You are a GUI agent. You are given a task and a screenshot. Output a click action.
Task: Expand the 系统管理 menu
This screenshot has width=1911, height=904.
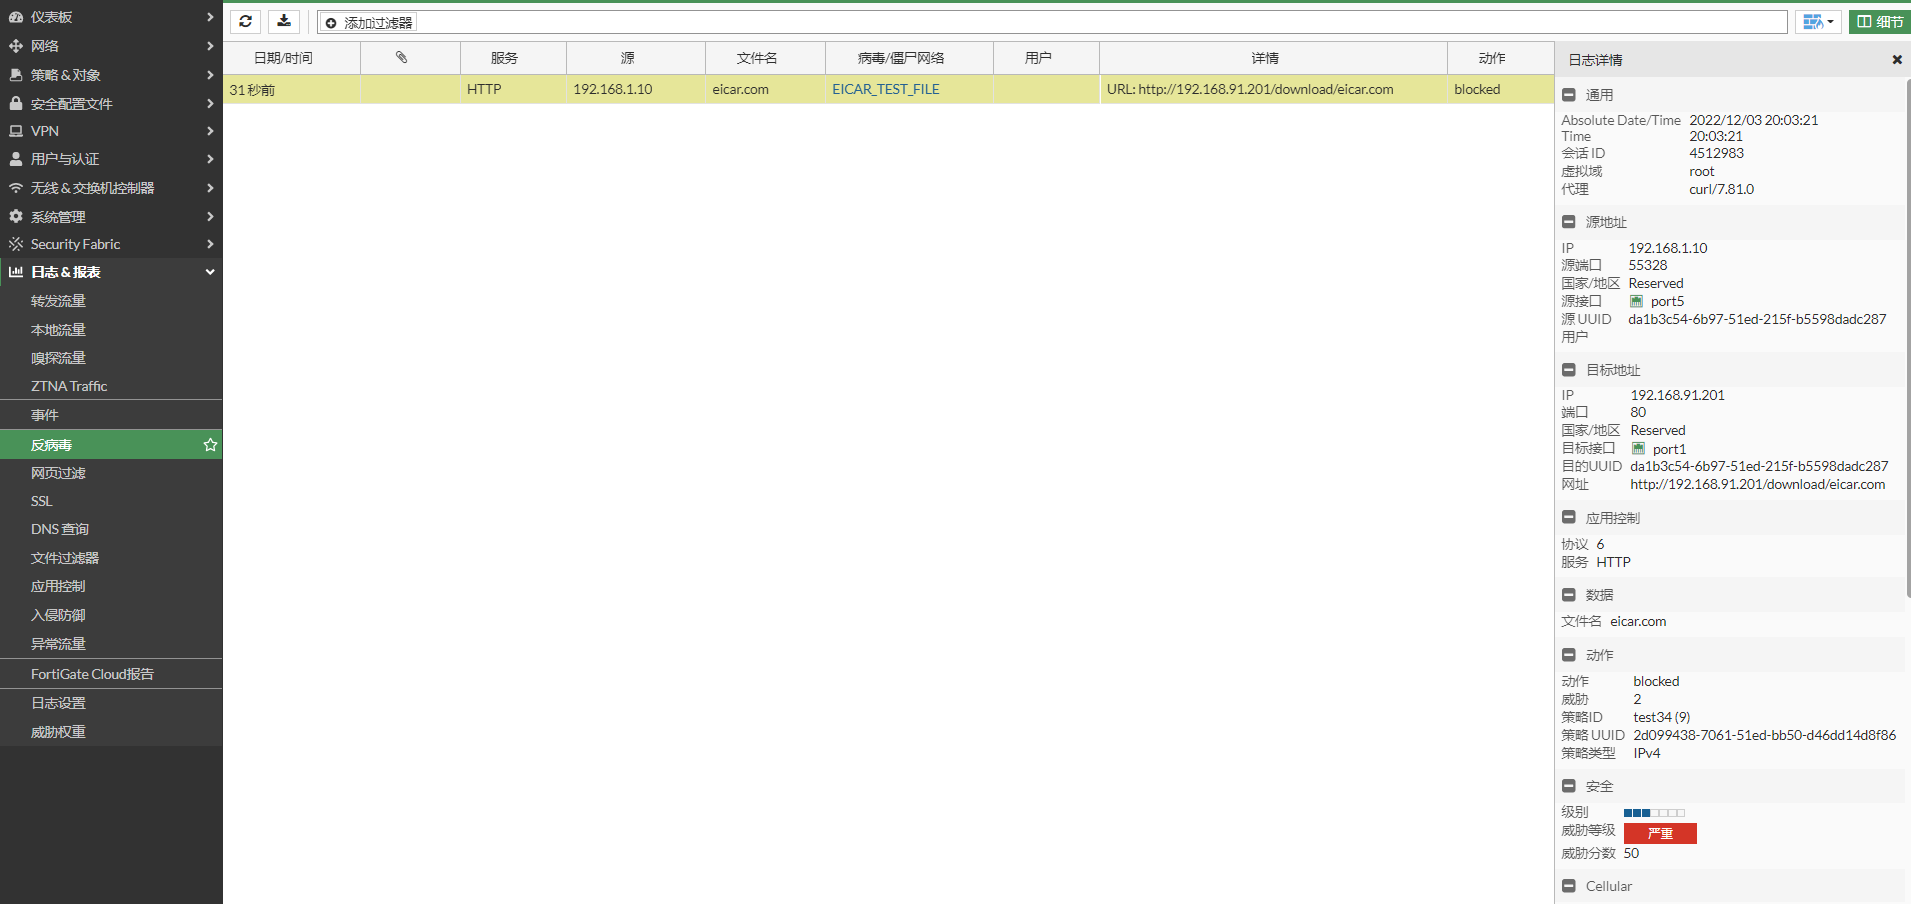click(111, 217)
